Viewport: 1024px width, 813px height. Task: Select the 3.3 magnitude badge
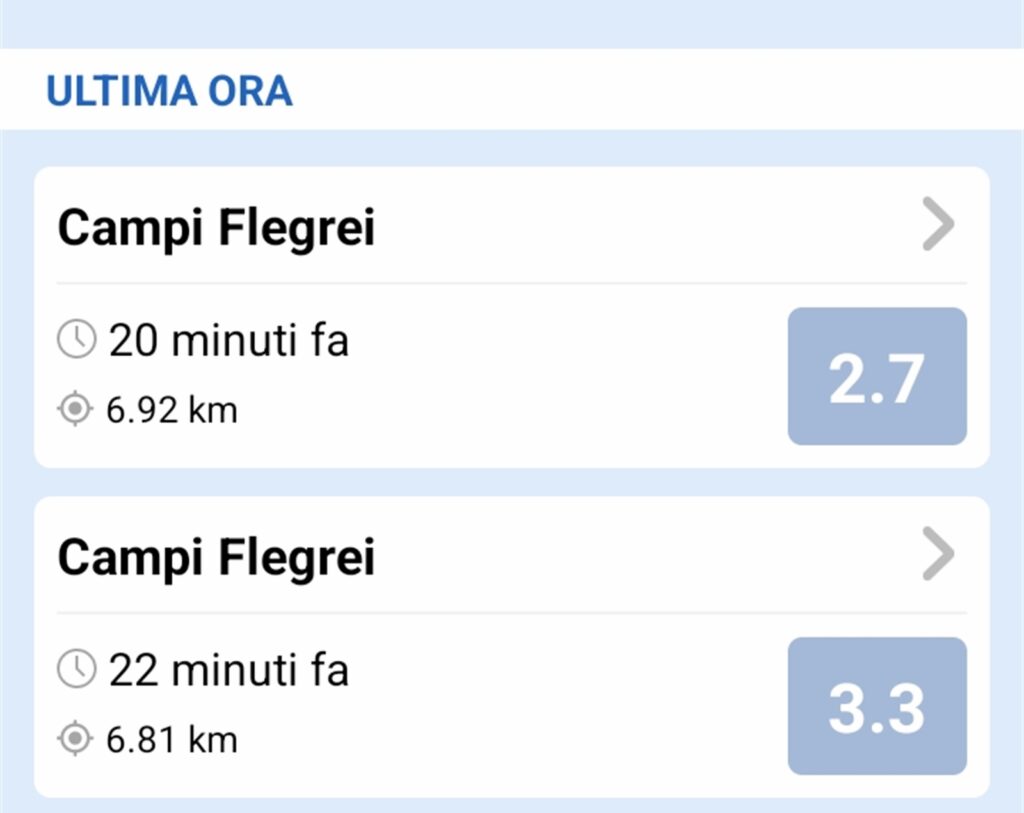877,706
